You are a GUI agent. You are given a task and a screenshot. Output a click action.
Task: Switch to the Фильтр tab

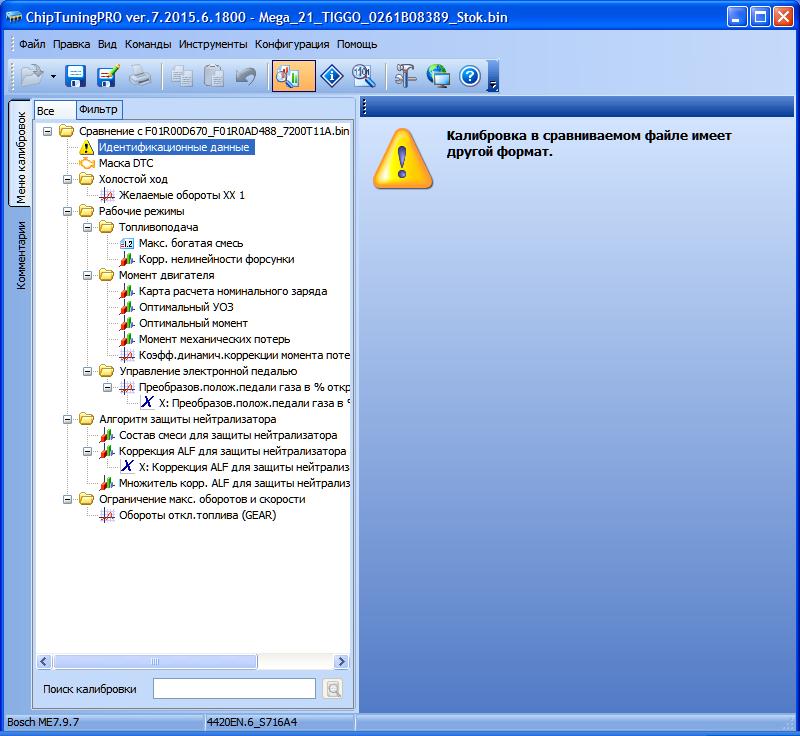coord(98,109)
